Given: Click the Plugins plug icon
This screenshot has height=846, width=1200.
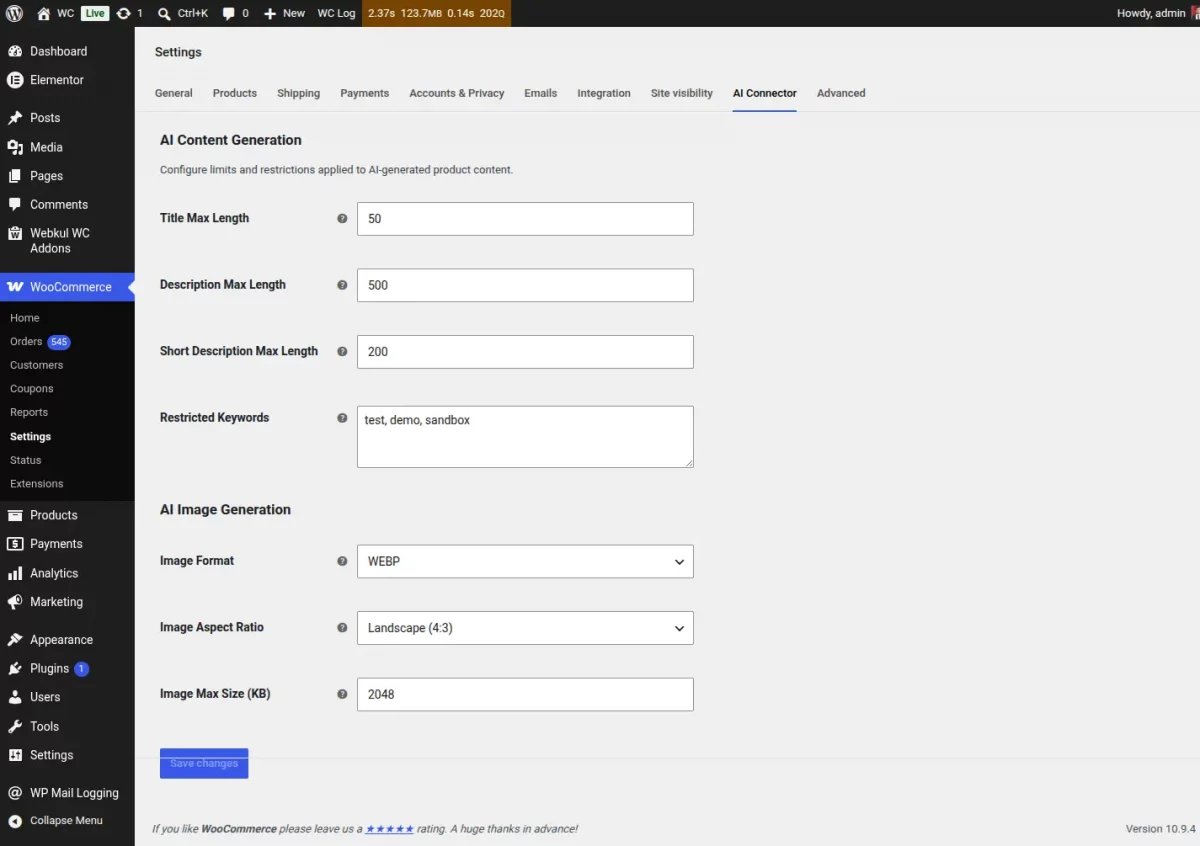Looking at the screenshot, I should coord(15,669).
